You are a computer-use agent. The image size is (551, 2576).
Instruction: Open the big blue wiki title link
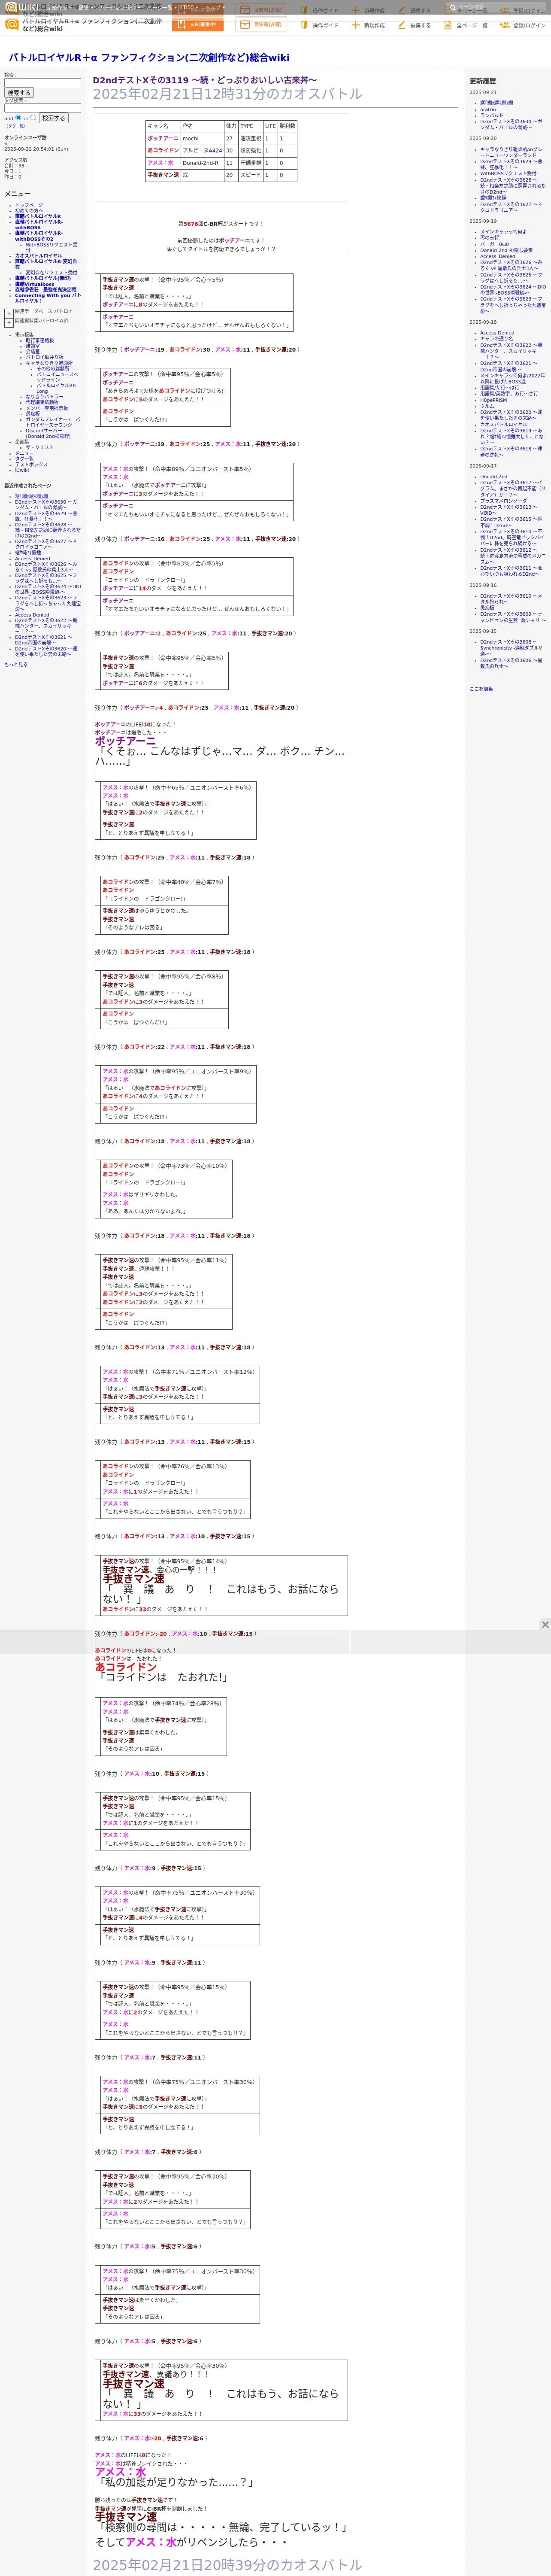point(149,58)
